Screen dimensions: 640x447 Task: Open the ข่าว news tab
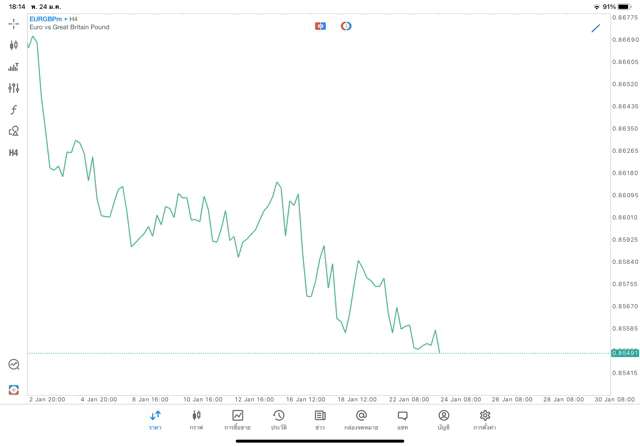(x=320, y=420)
